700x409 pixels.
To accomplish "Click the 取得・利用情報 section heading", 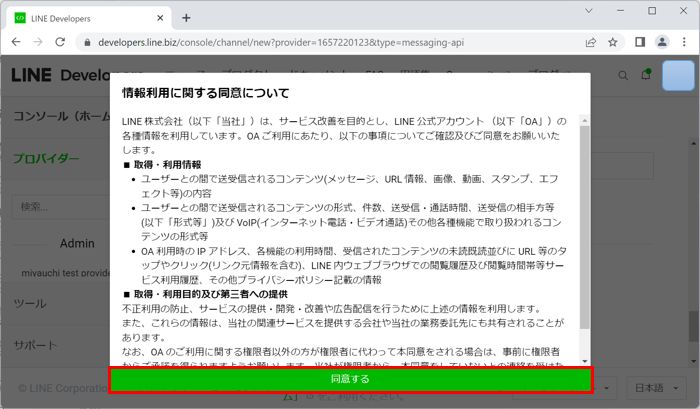I will 167,165.
